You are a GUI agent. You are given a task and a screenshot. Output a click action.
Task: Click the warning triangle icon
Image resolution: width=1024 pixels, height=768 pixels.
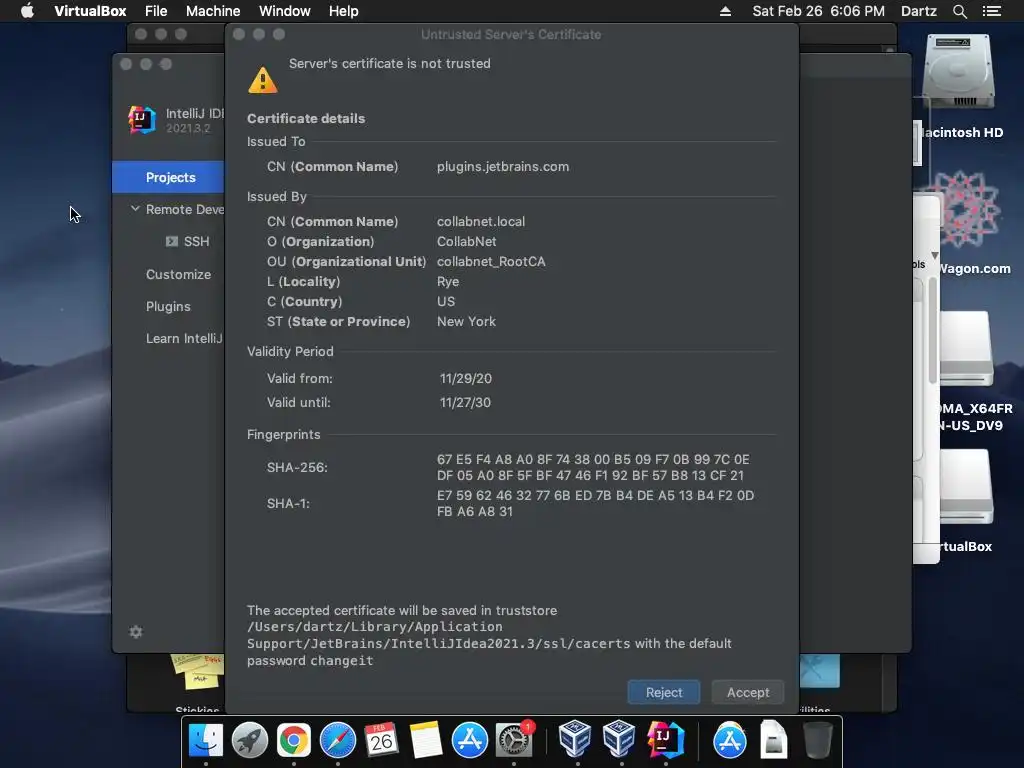coord(263,80)
